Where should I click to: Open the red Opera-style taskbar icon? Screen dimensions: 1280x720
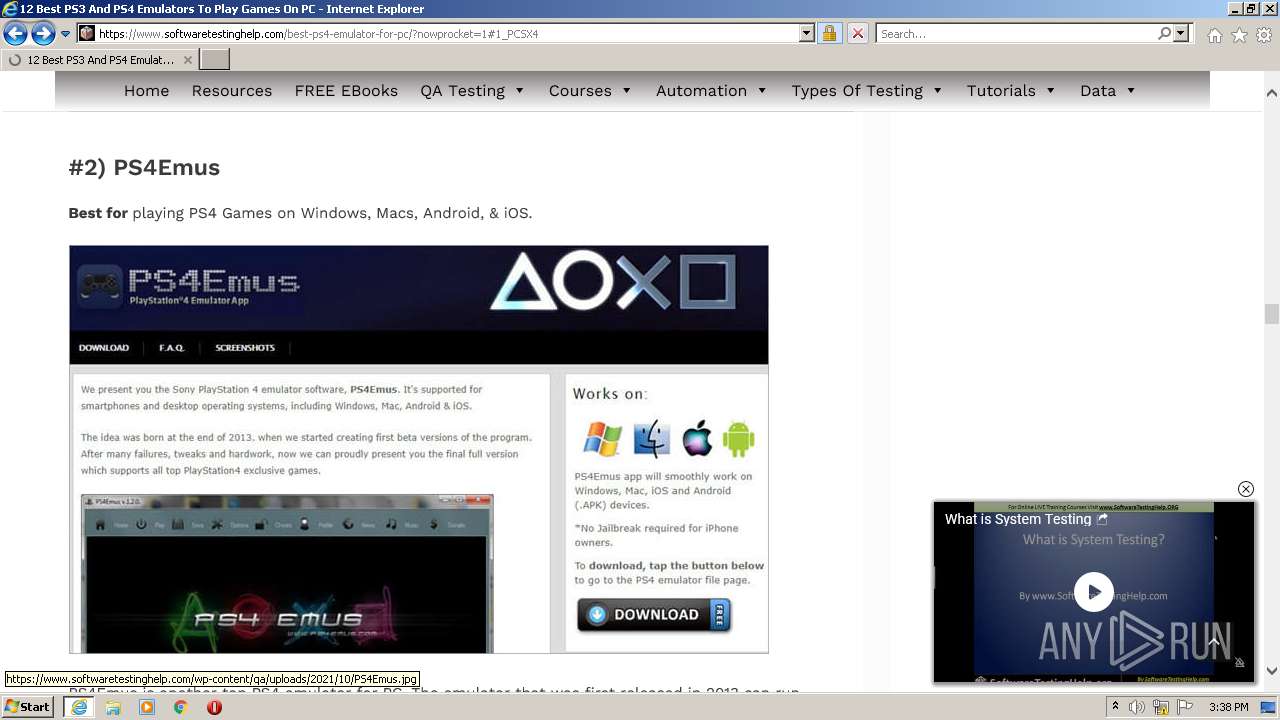(x=214, y=707)
